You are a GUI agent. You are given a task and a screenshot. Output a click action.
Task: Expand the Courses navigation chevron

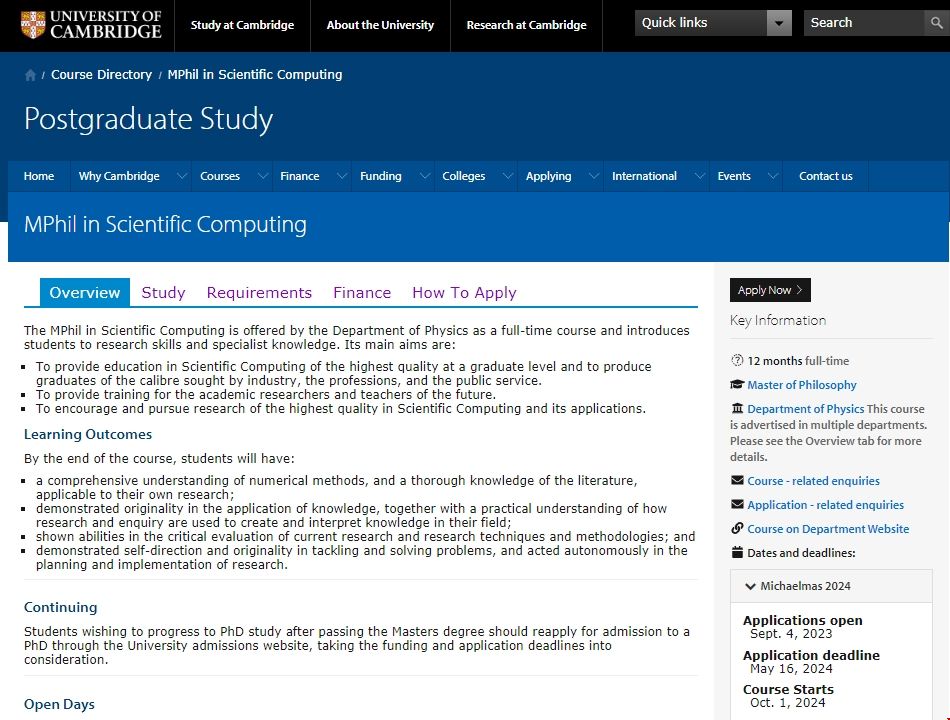[x=262, y=176]
